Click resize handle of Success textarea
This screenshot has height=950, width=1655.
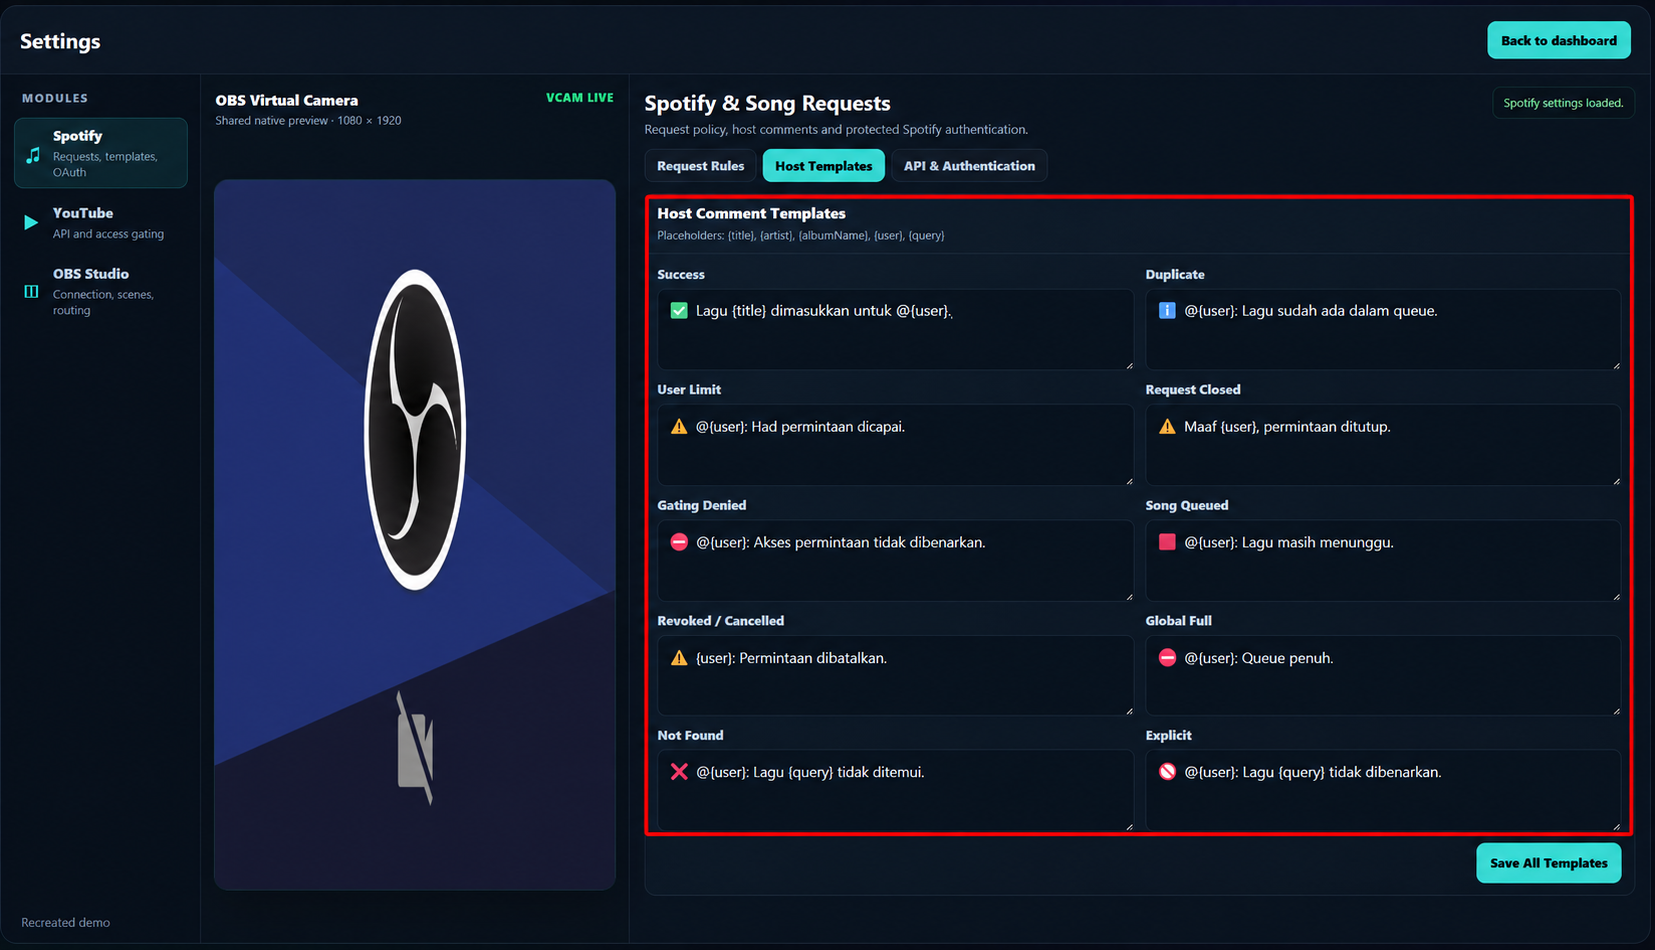coord(1129,365)
